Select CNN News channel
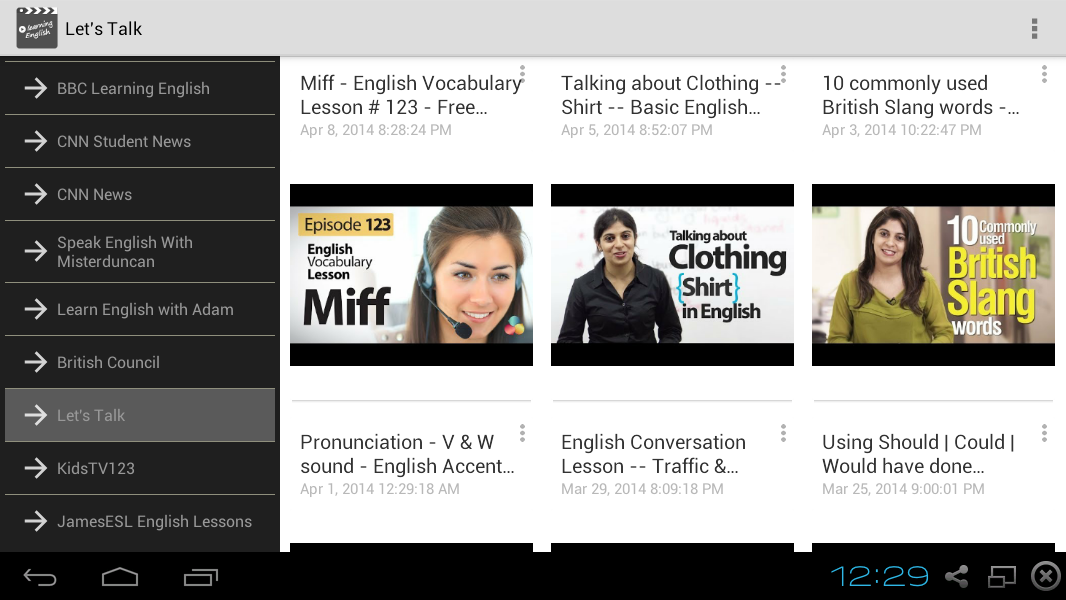This screenshot has width=1066, height=600. point(140,194)
